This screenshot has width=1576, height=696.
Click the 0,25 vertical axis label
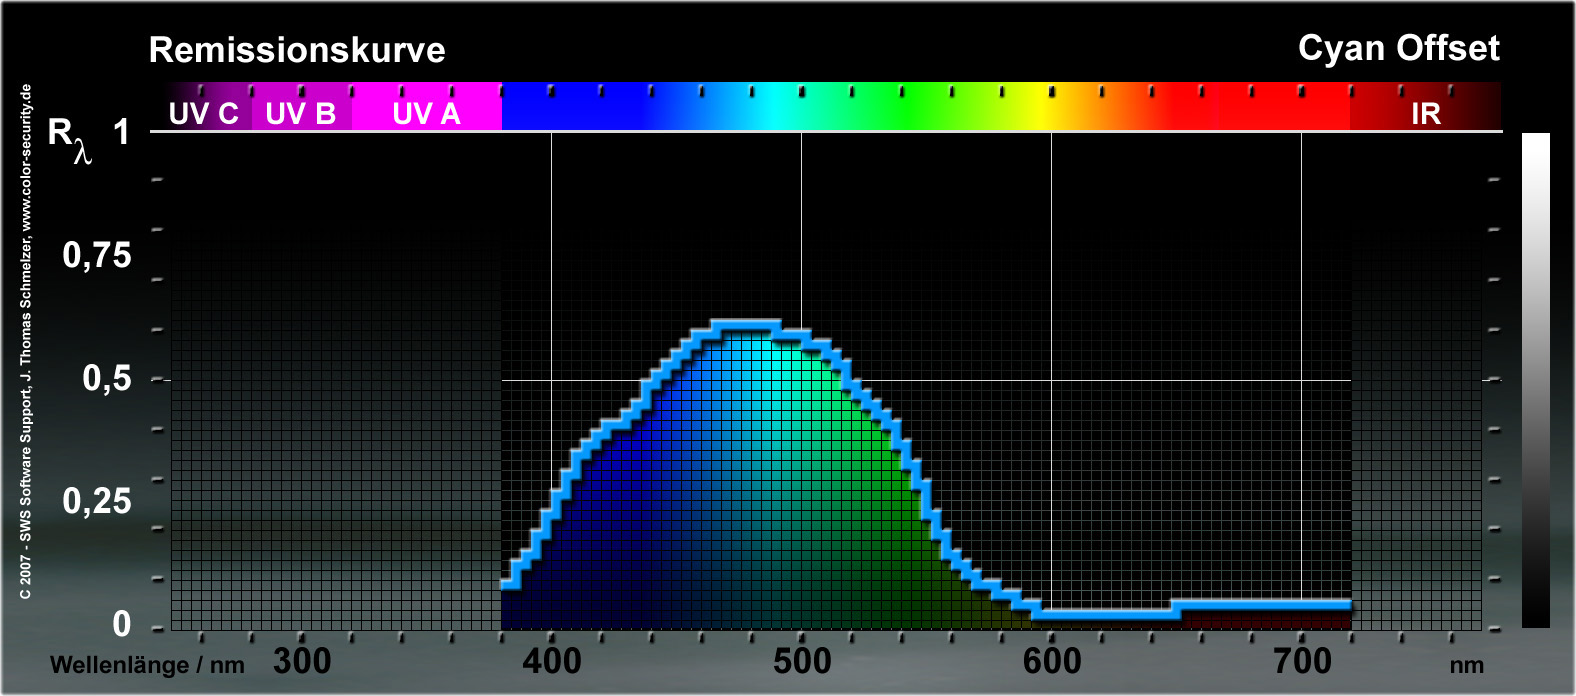click(x=97, y=501)
